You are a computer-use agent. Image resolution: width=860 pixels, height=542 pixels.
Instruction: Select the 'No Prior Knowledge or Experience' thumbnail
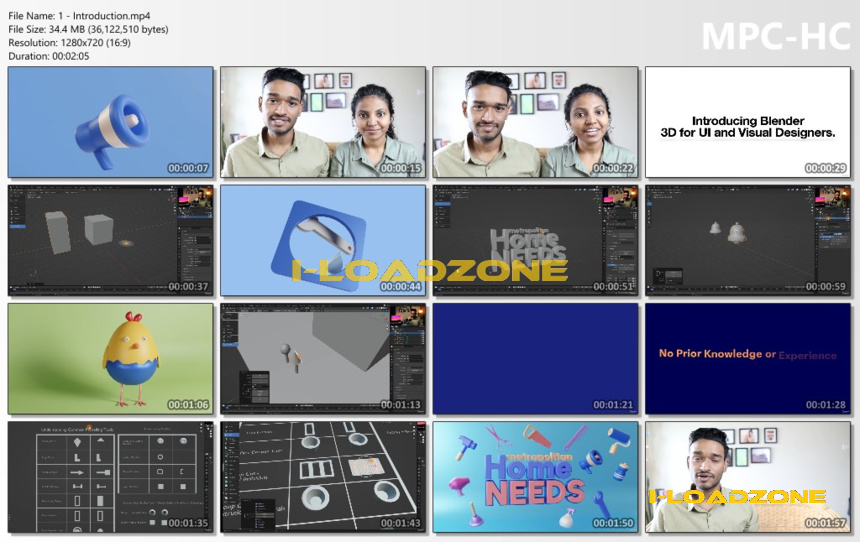pyautogui.click(x=748, y=359)
